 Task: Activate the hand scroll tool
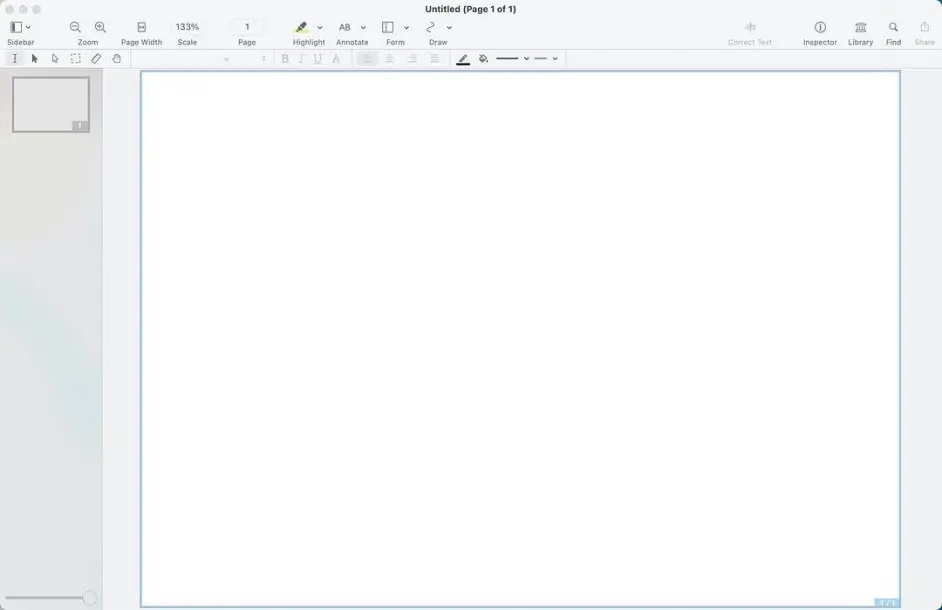pyautogui.click(x=117, y=59)
